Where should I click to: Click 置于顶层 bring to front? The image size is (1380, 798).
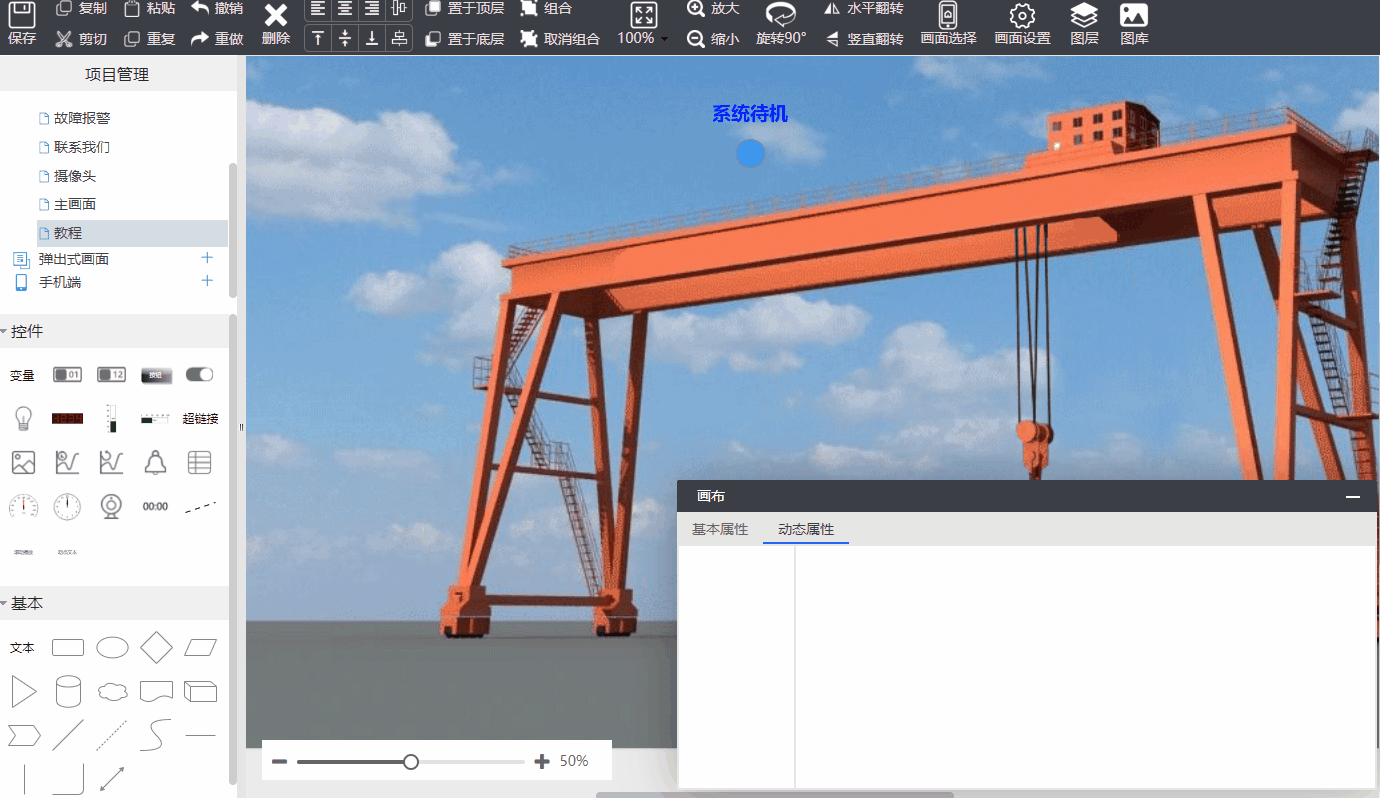coord(464,8)
